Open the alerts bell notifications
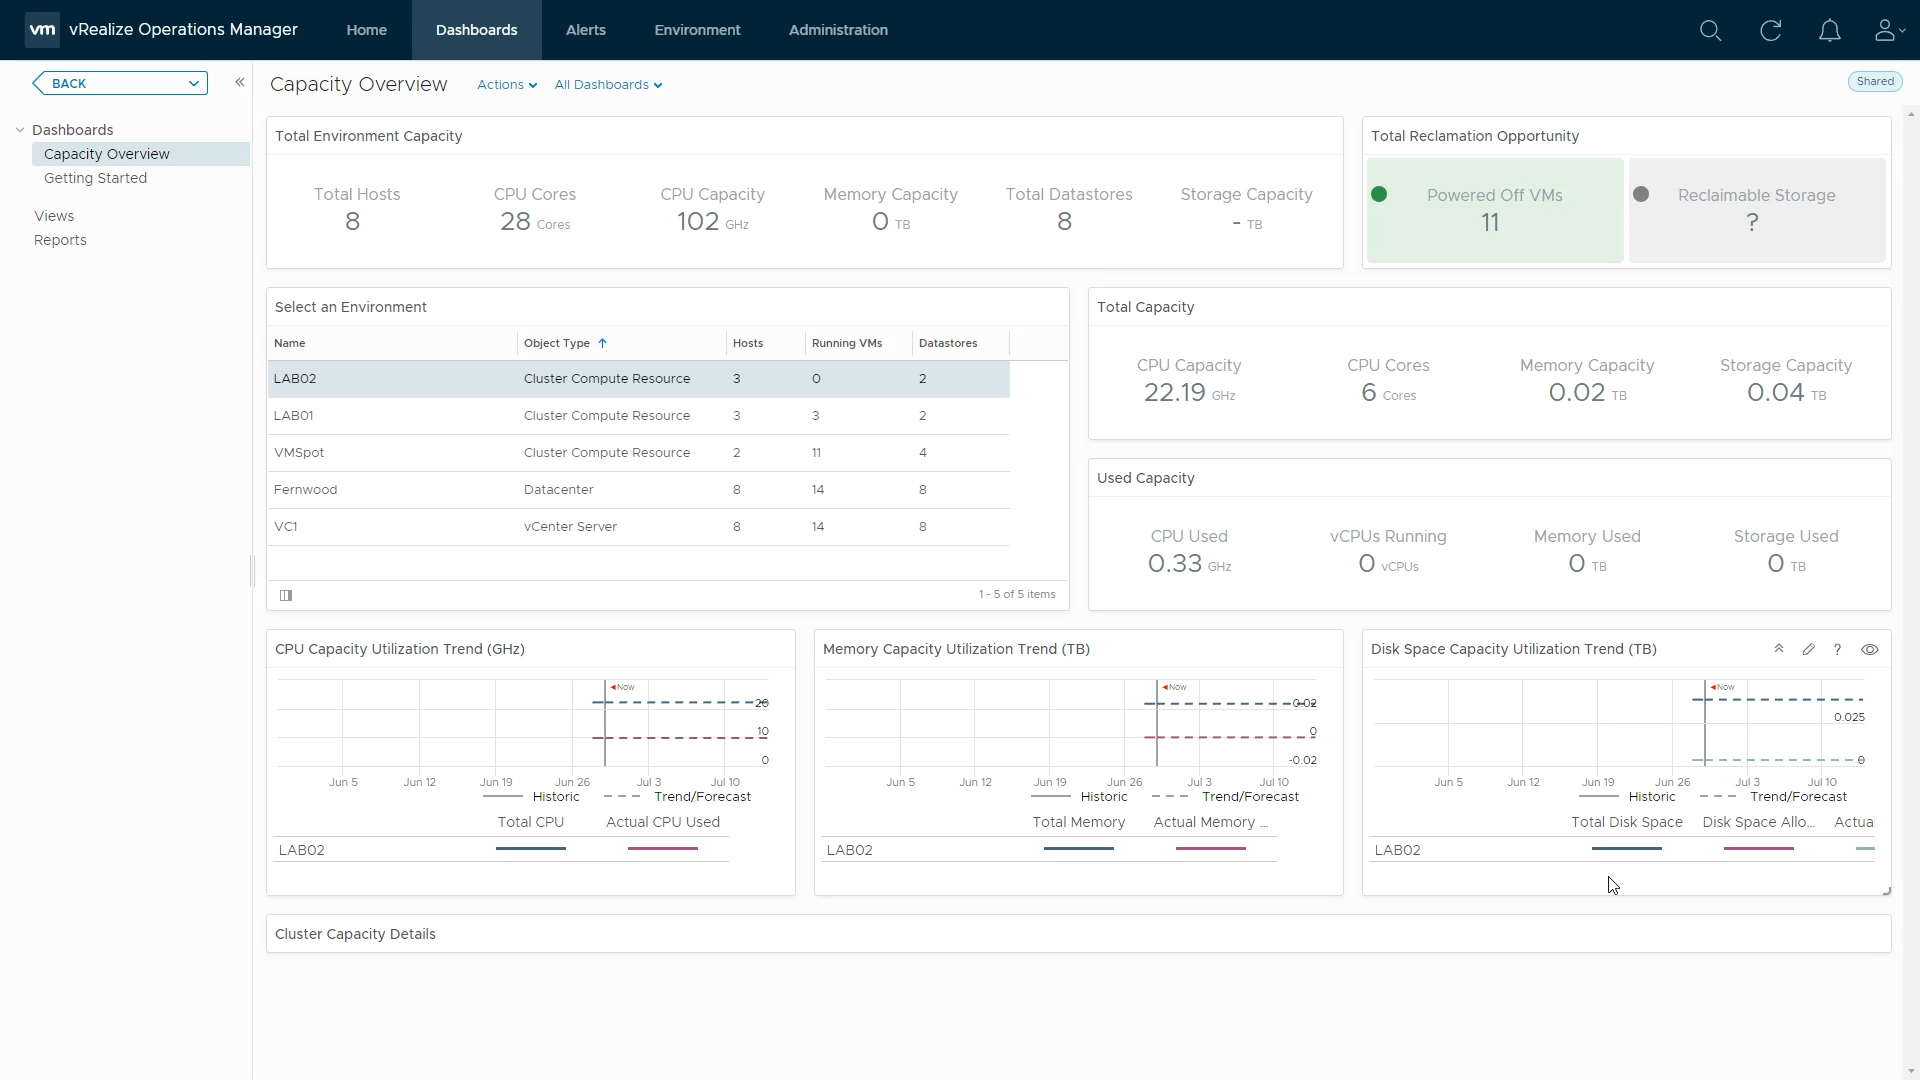 coord(1829,30)
